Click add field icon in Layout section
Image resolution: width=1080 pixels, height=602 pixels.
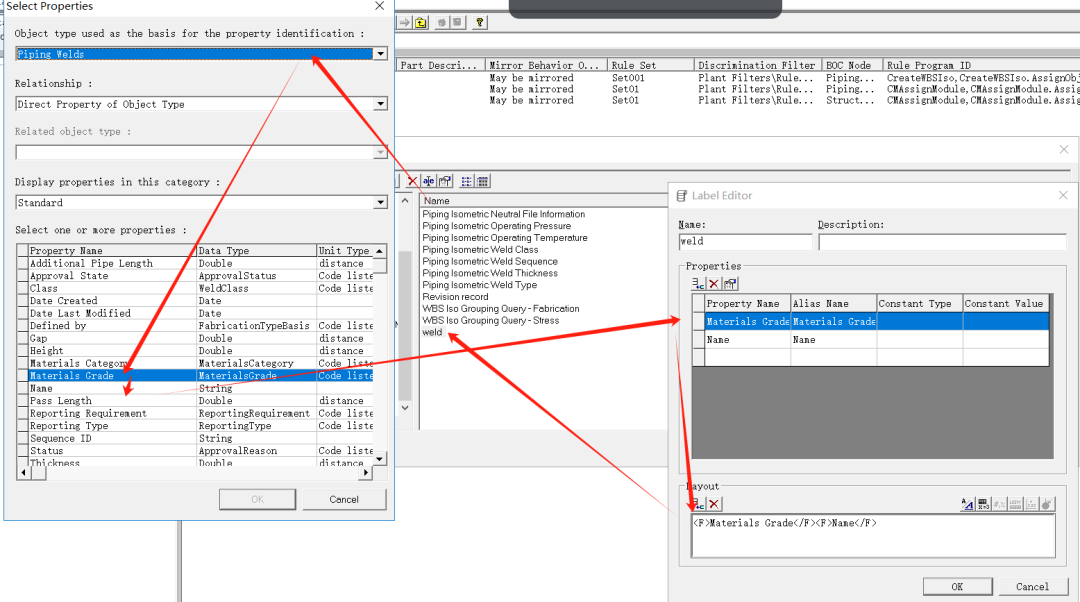[x=698, y=504]
